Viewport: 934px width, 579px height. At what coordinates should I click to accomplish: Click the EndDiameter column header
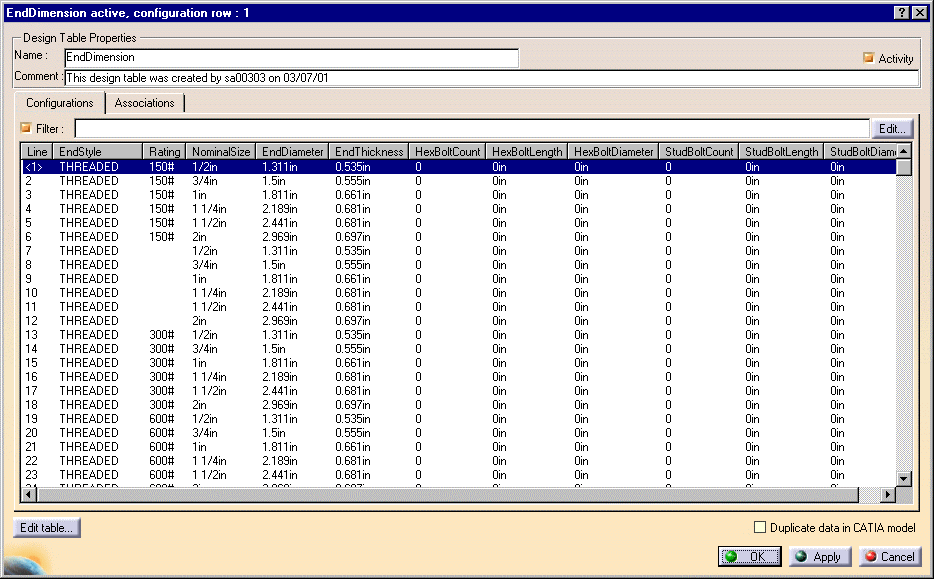[292, 152]
